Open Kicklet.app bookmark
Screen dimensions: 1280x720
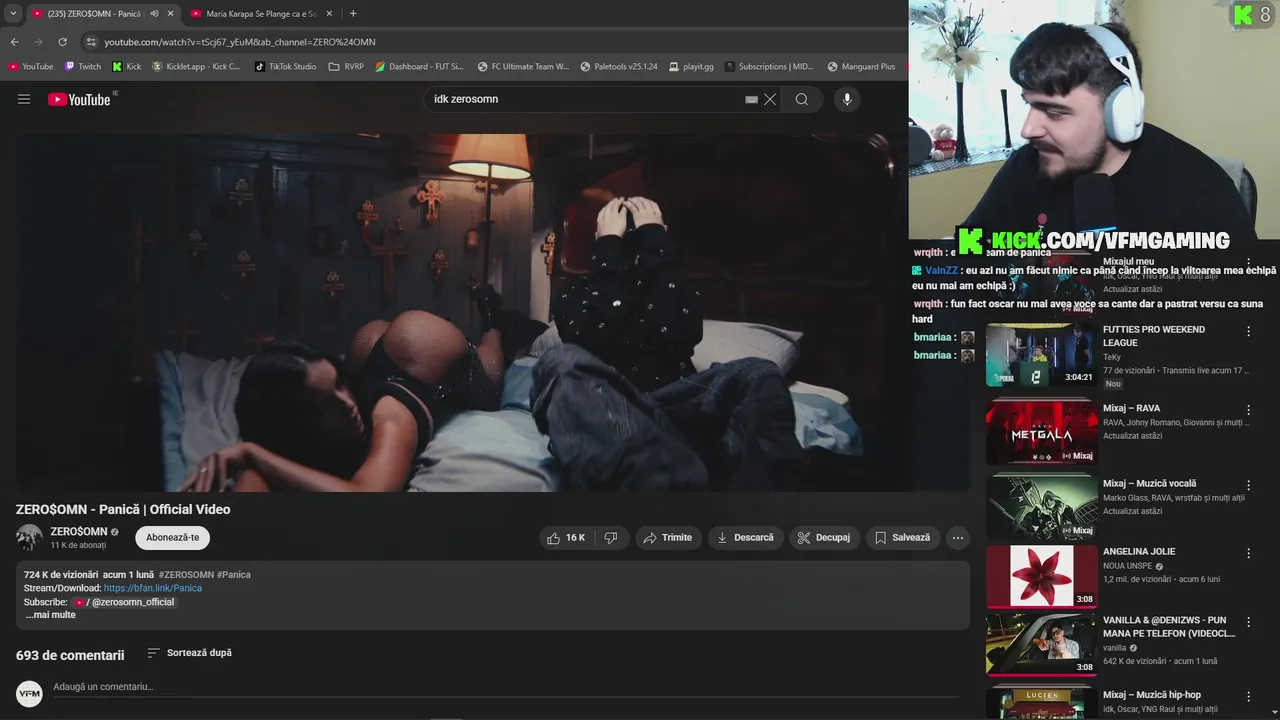click(196, 67)
